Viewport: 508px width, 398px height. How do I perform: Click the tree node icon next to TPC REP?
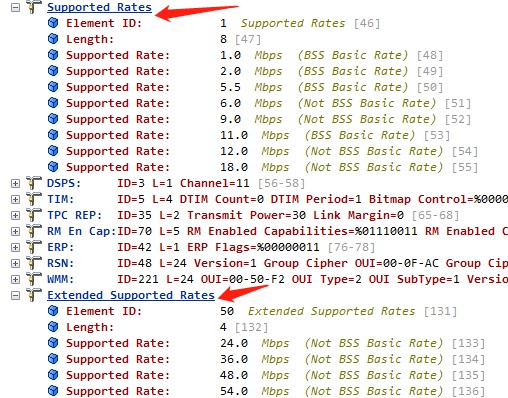(34, 215)
